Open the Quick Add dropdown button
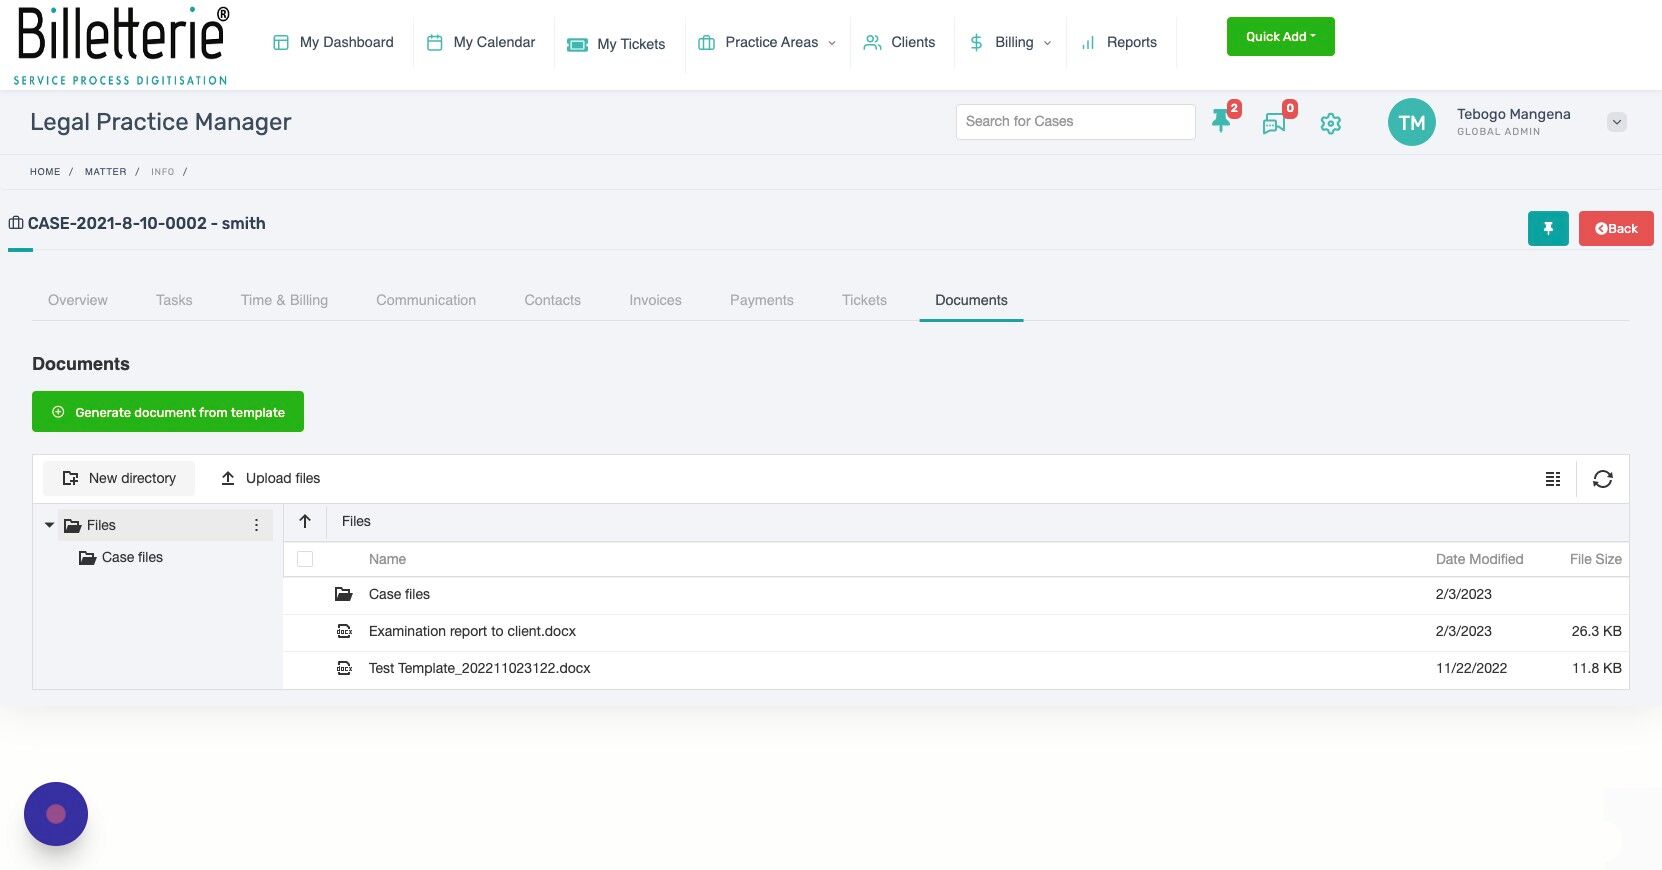 pyautogui.click(x=1281, y=37)
